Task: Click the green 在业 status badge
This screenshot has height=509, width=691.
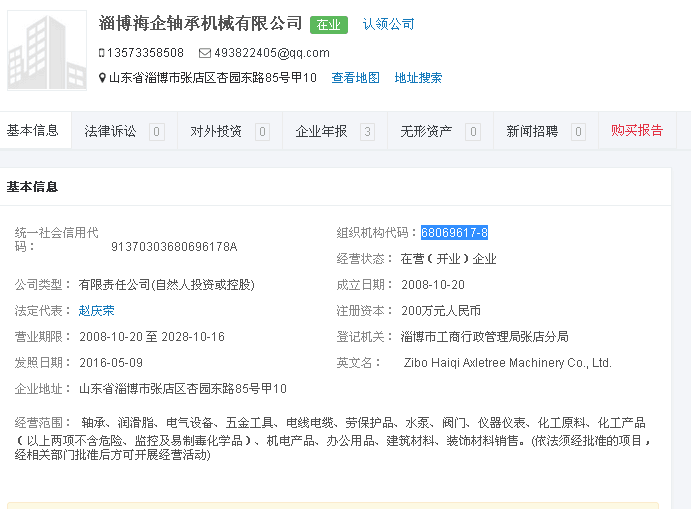Action: click(x=329, y=25)
